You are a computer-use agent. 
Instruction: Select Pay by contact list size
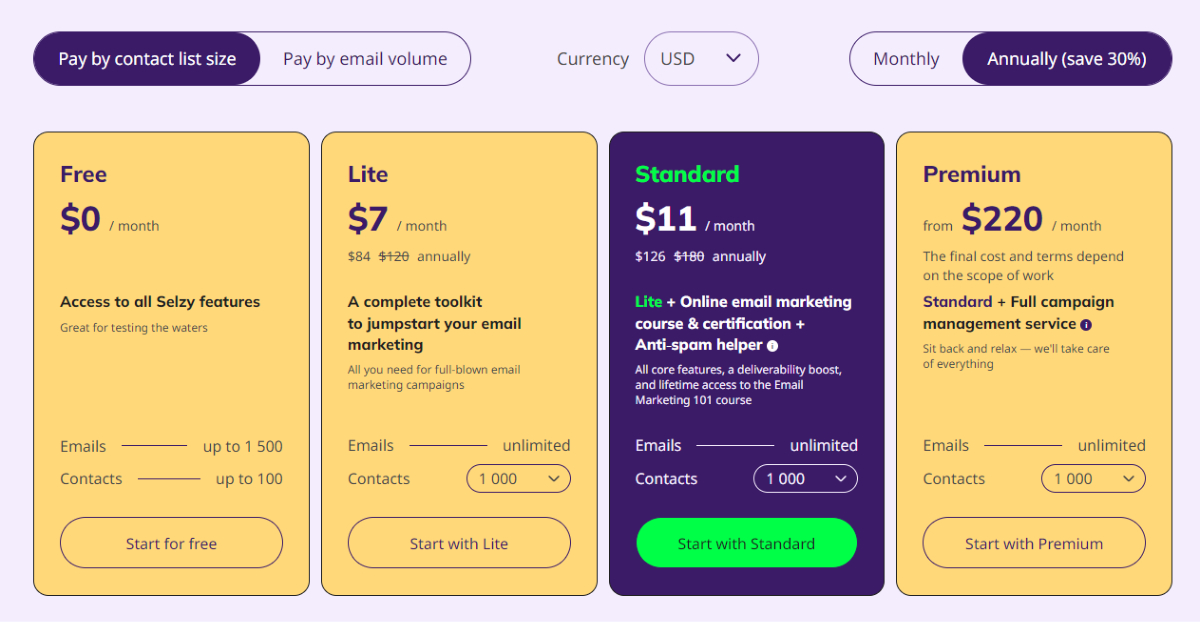click(x=147, y=59)
